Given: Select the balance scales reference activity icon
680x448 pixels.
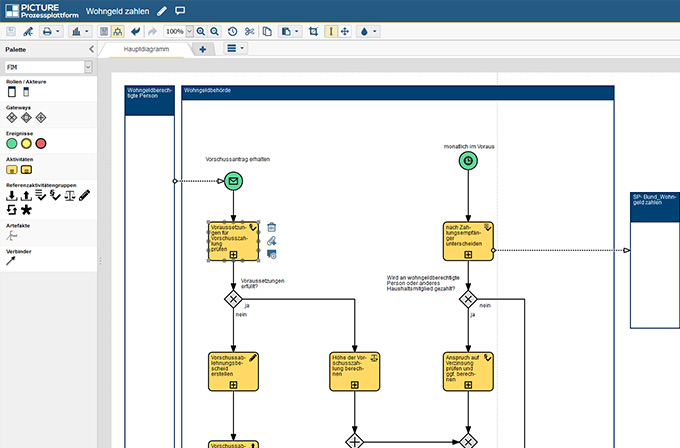Looking at the screenshot, I should point(70,196).
